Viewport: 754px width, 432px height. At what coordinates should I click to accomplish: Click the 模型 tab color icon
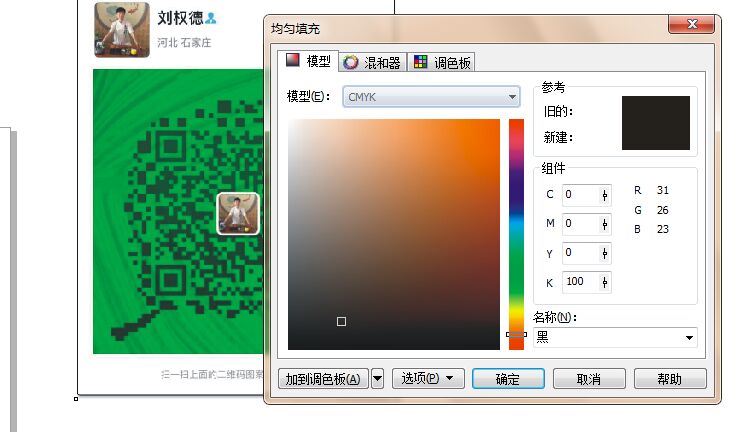pyautogui.click(x=292, y=60)
